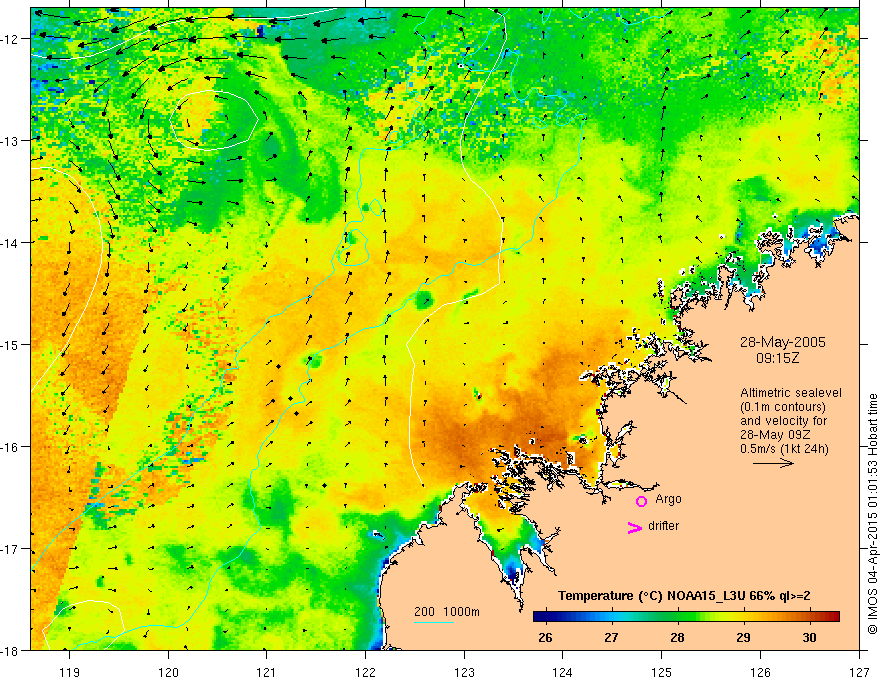Click the 127 longitude axis label
The image size is (880, 680).
tap(859, 672)
